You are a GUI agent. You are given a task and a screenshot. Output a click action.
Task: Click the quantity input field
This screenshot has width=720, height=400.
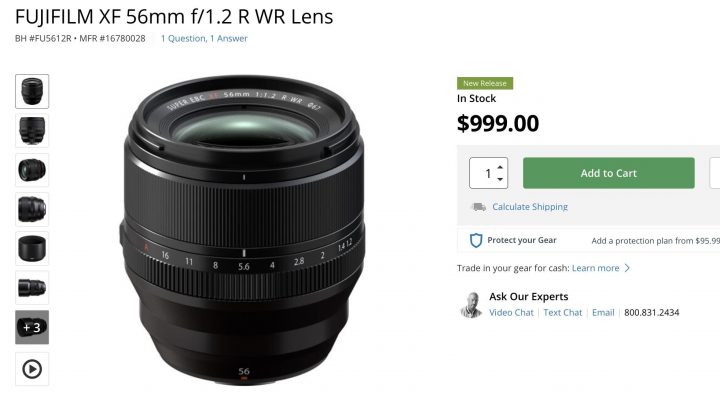[488, 173]
